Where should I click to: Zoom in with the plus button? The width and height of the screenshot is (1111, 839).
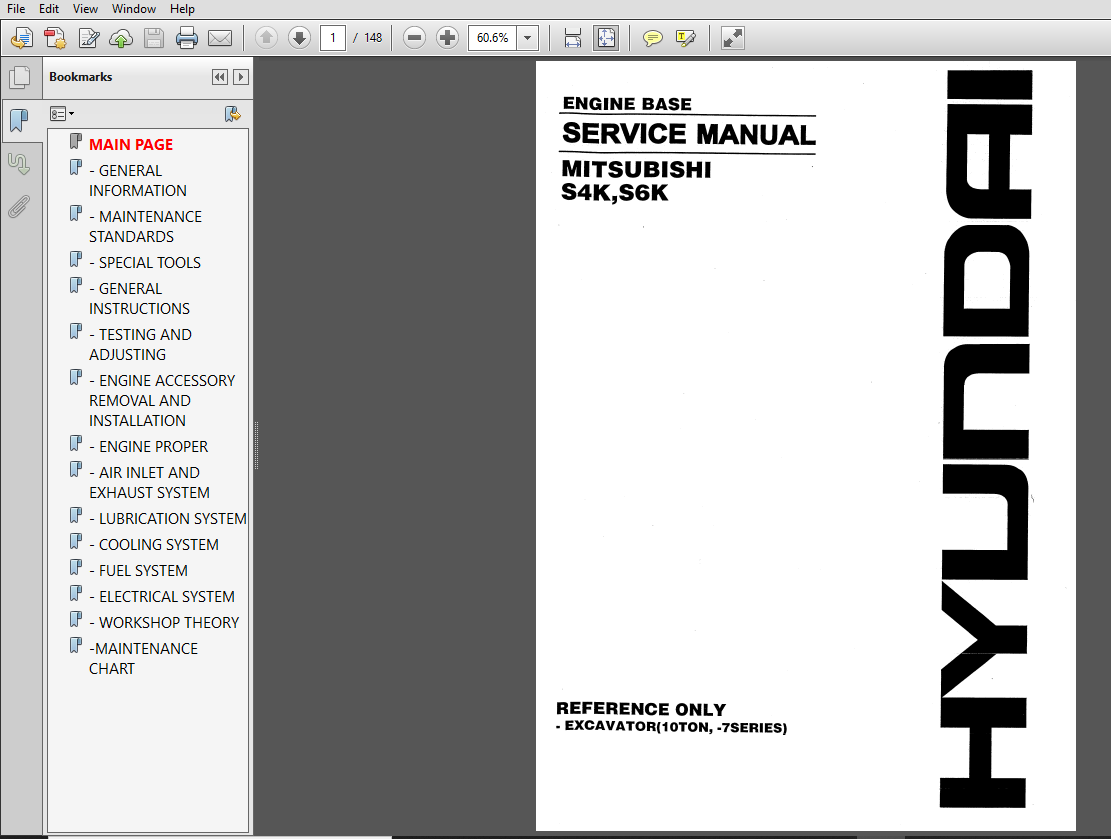(447, 38)
